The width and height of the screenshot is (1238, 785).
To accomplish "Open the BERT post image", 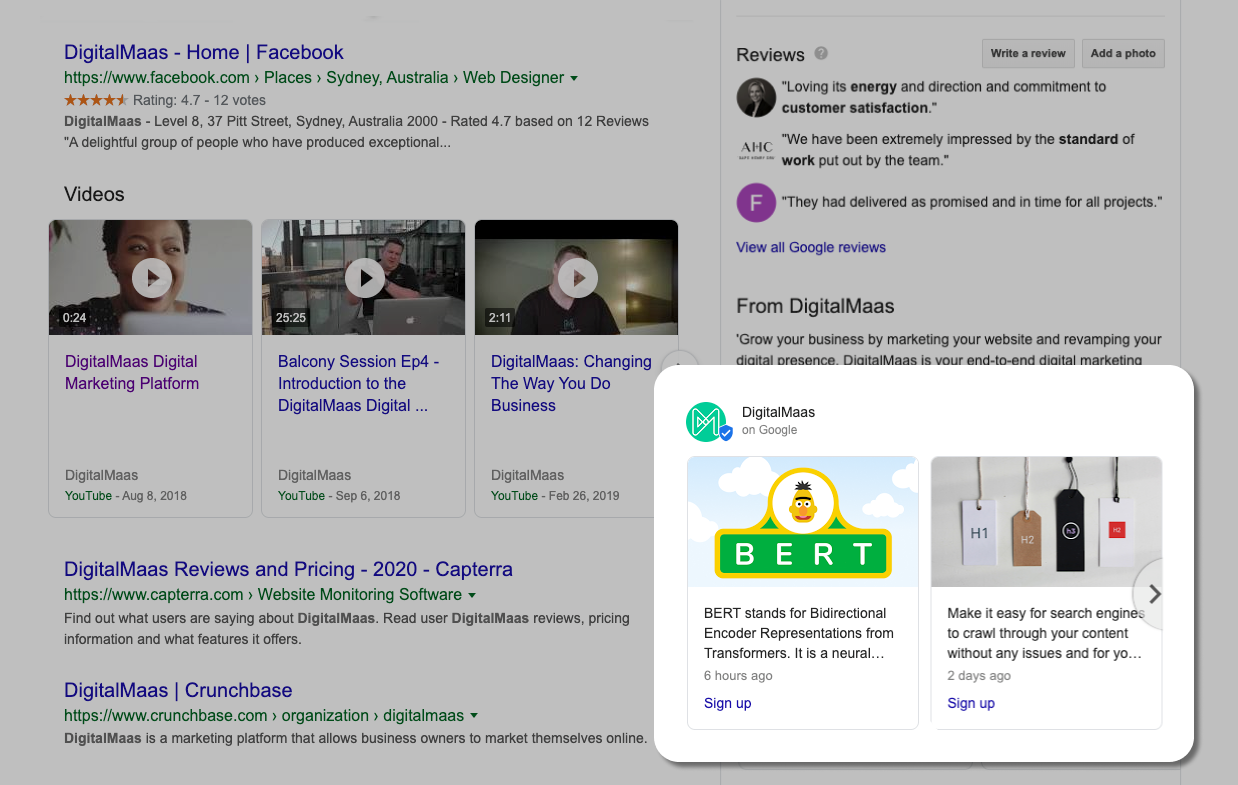I will click(803, 522).
